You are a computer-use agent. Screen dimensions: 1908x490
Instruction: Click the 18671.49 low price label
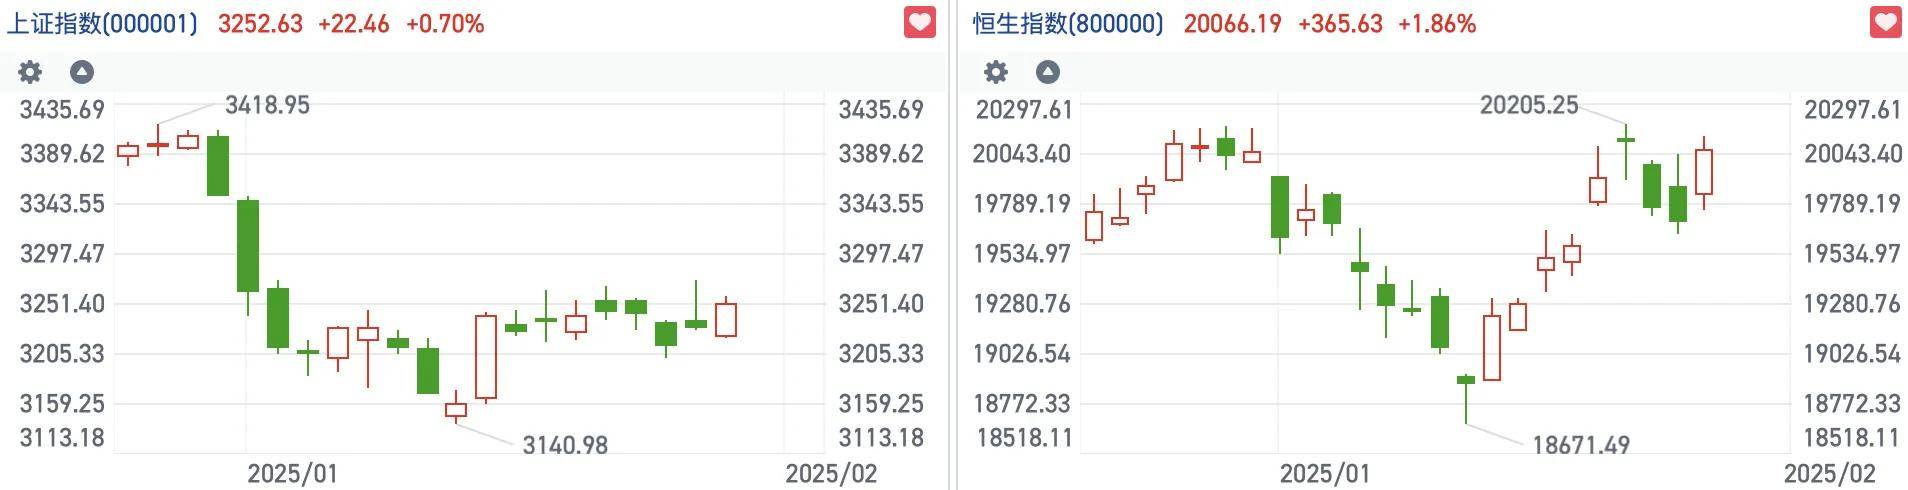[x=1581, y=445]
